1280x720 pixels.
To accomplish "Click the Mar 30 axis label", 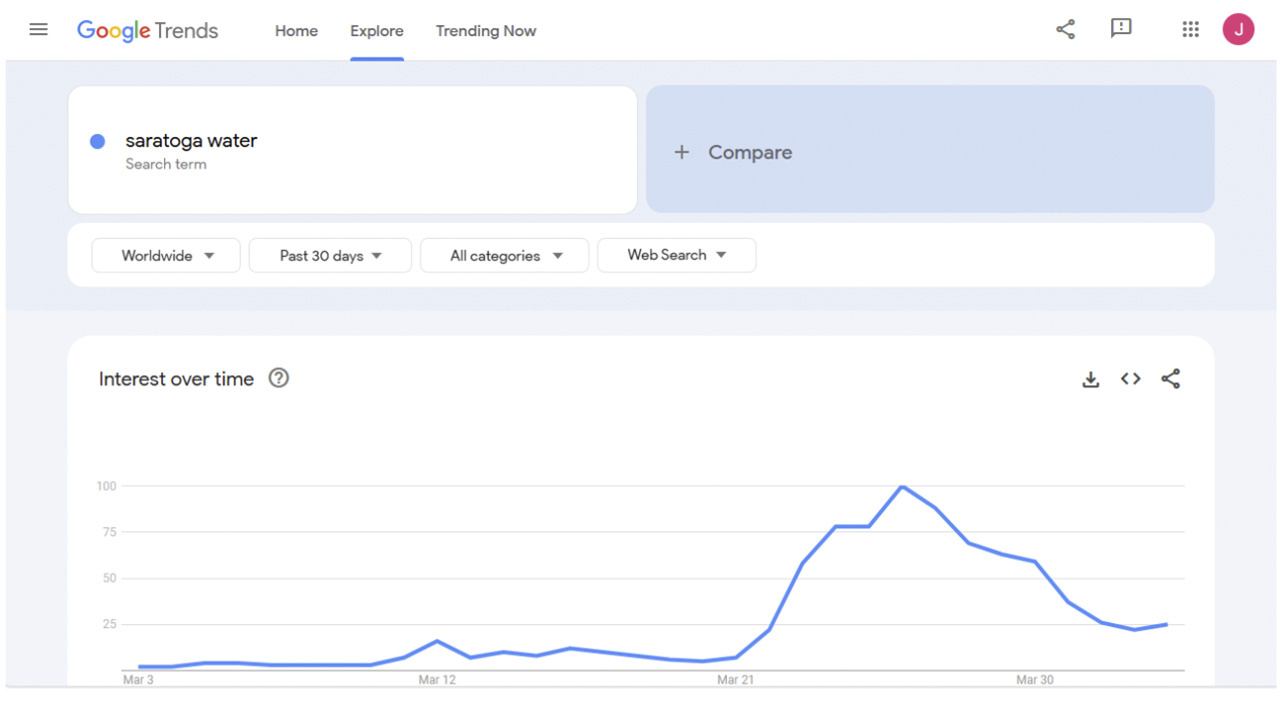I will coord(1035,680).
